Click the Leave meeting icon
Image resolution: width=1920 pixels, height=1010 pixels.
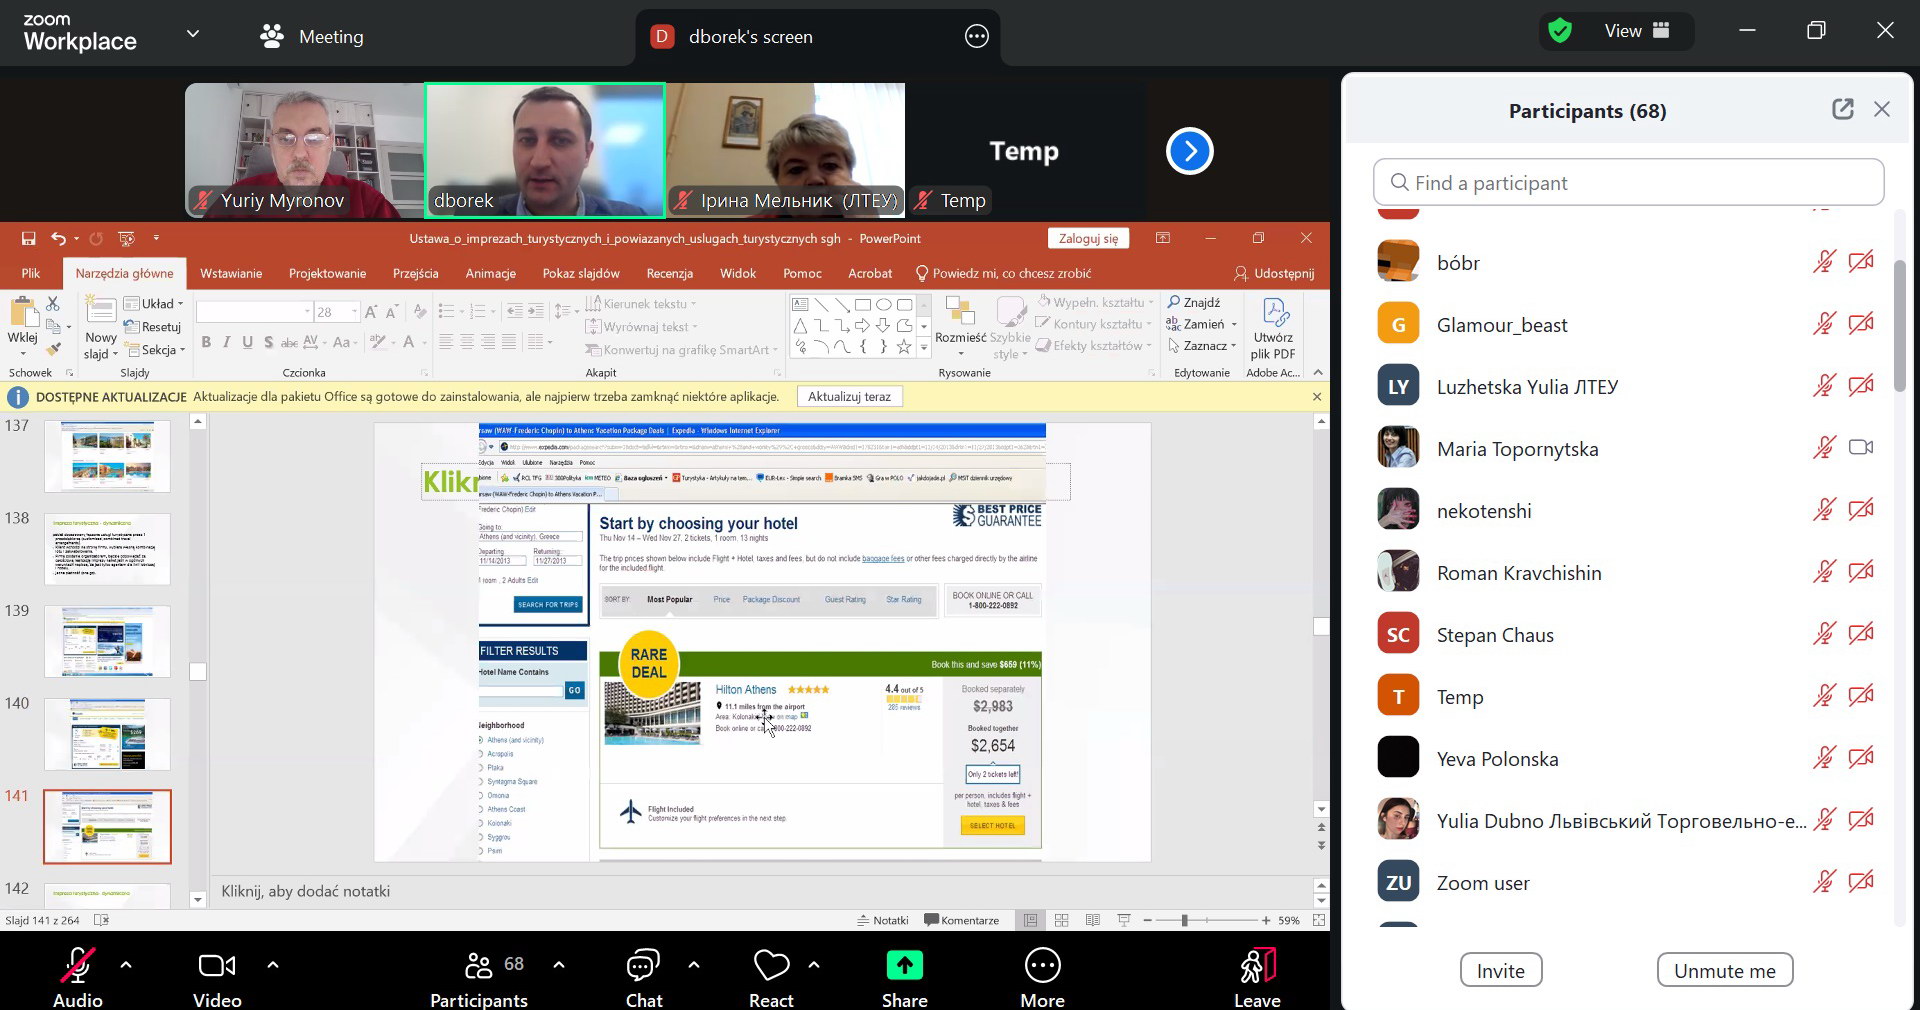[x=1257, y=966]
